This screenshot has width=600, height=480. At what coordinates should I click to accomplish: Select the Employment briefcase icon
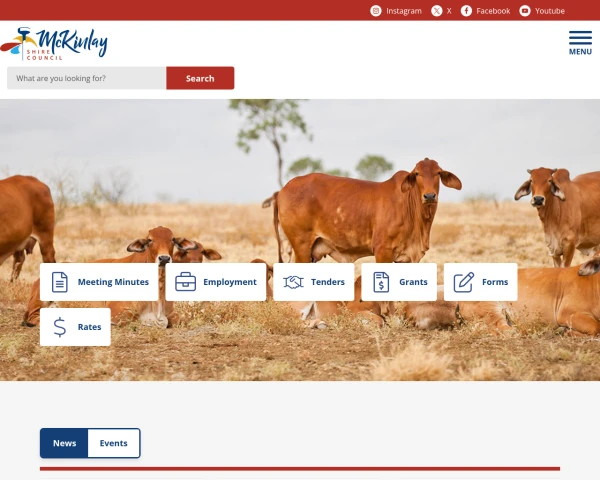(x=186, y=282)
